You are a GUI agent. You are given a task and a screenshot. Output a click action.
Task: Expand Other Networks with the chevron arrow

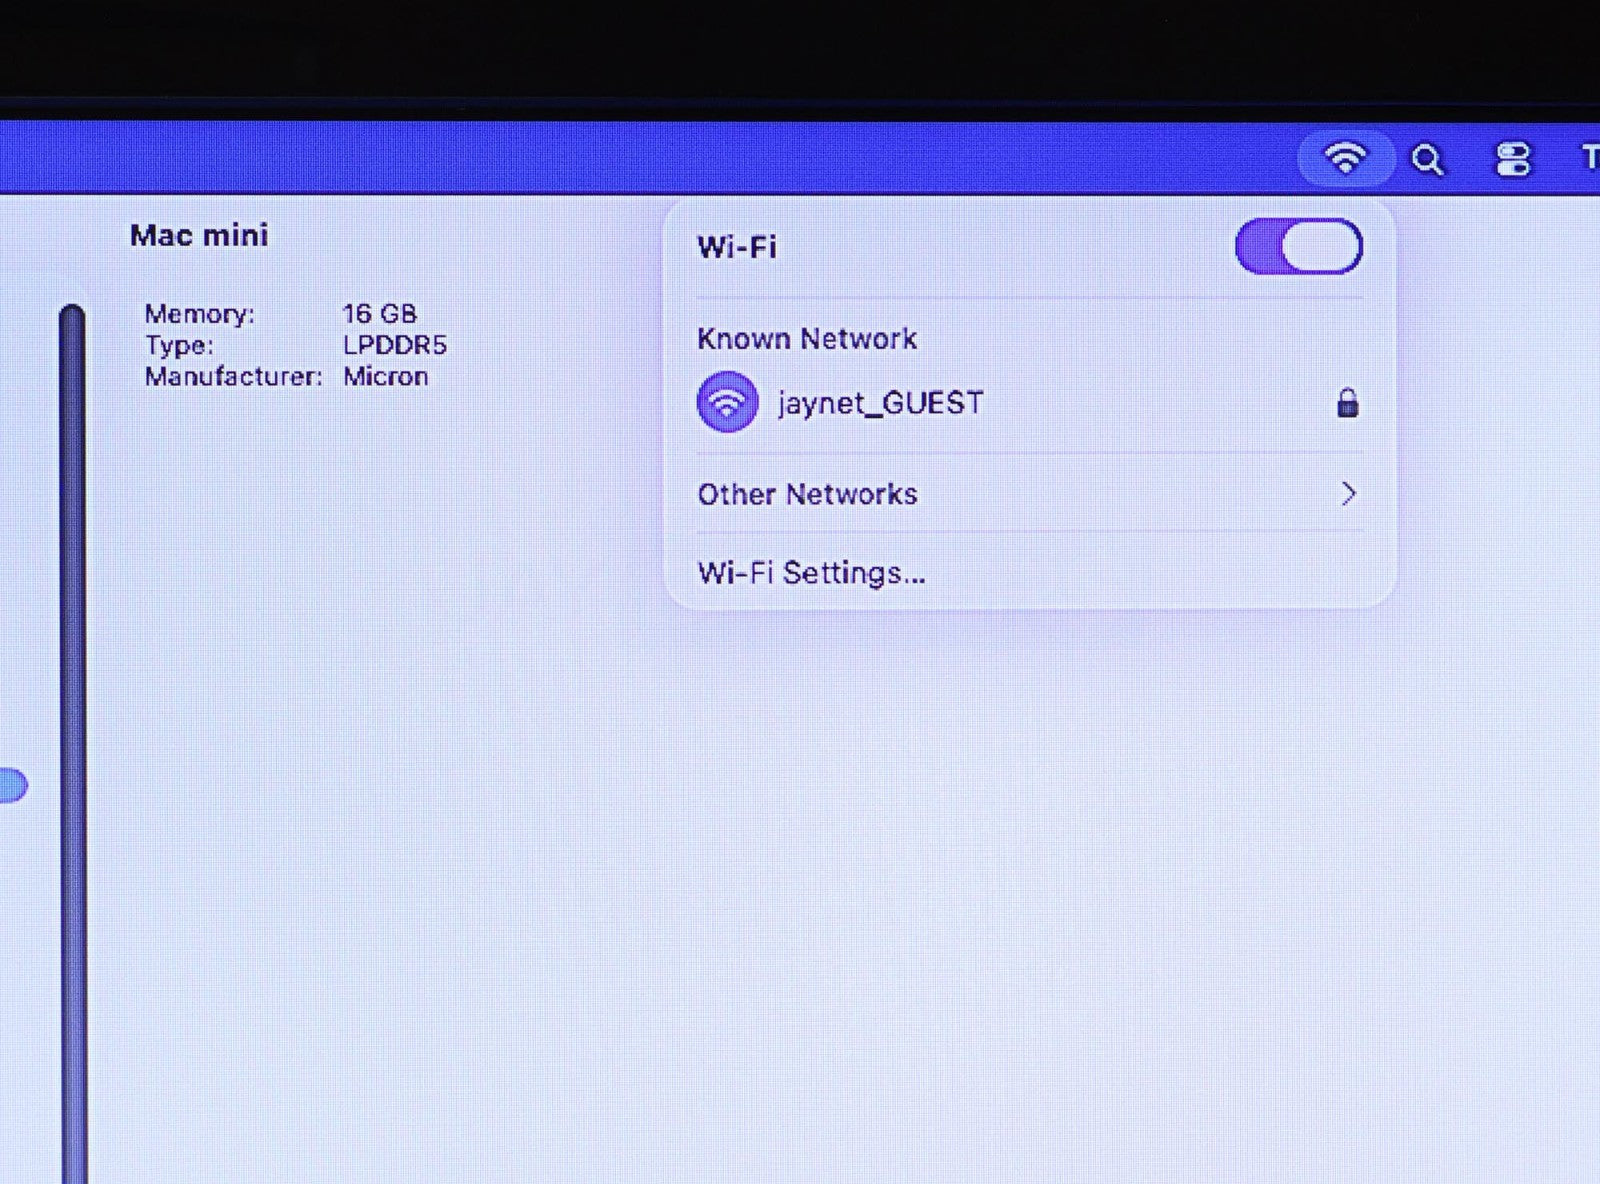pyautogui.click(x=1348, y=493)
